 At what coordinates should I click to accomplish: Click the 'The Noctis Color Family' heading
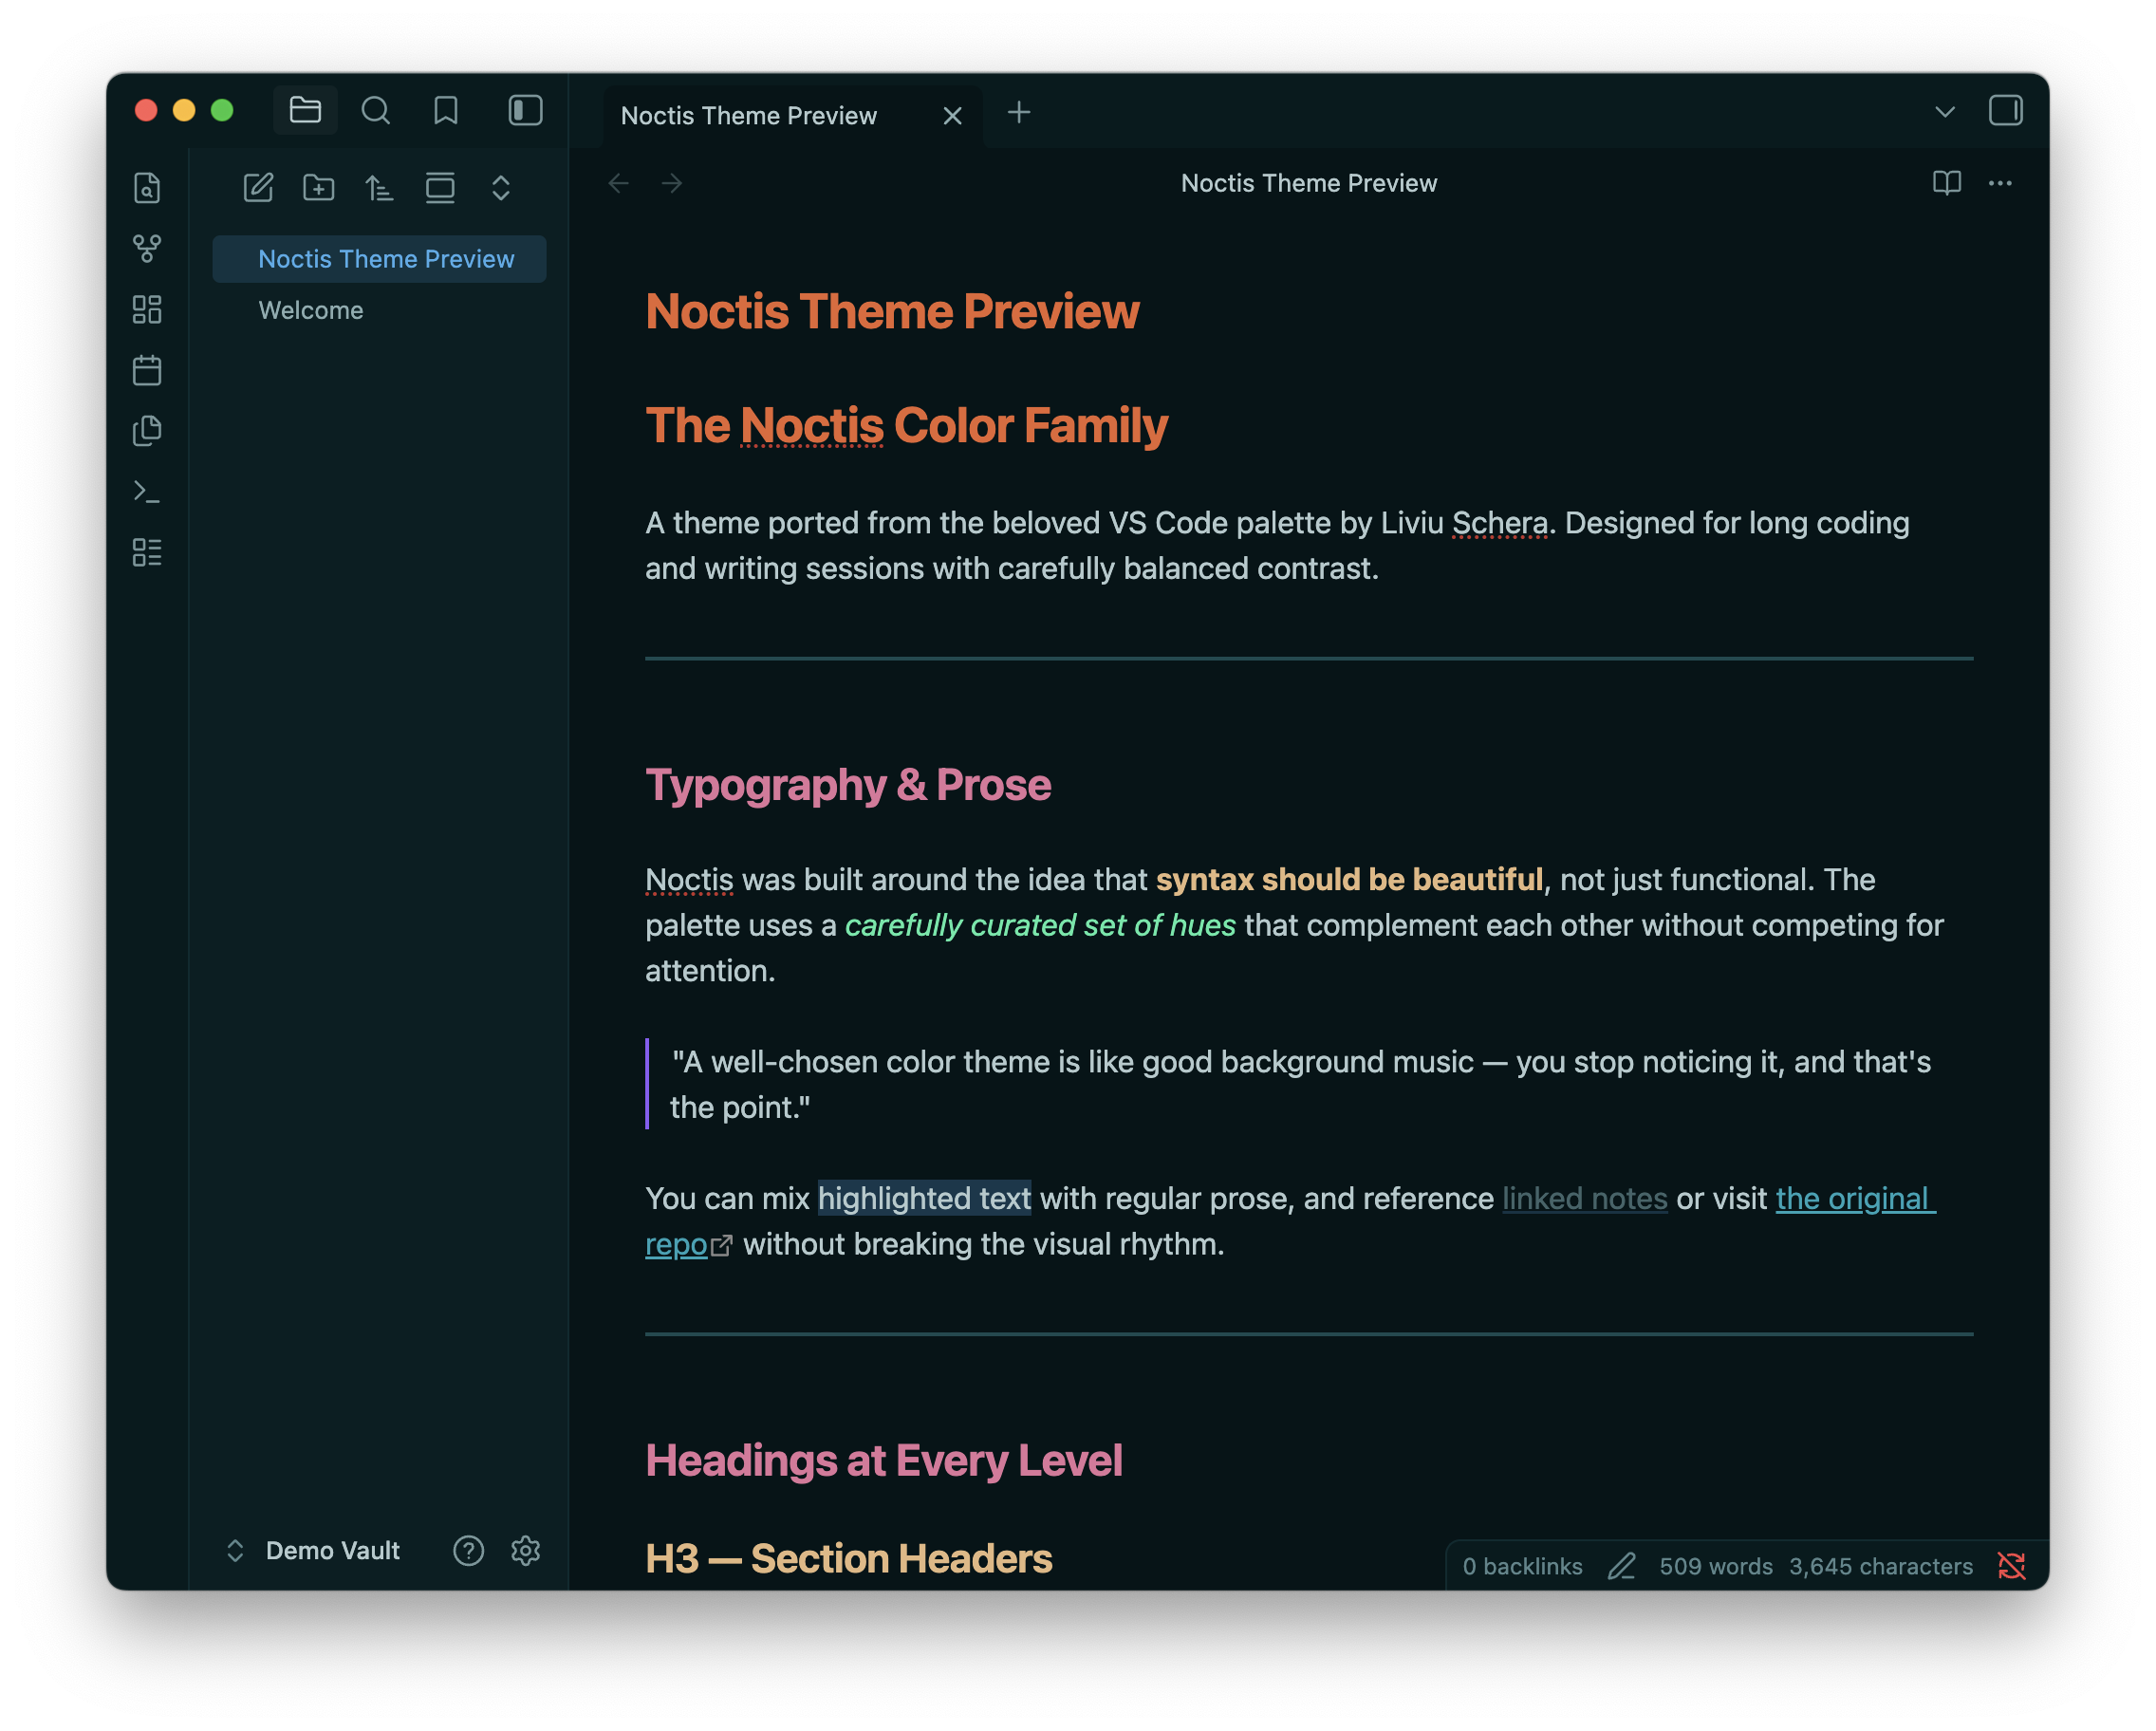coord(906,425)
